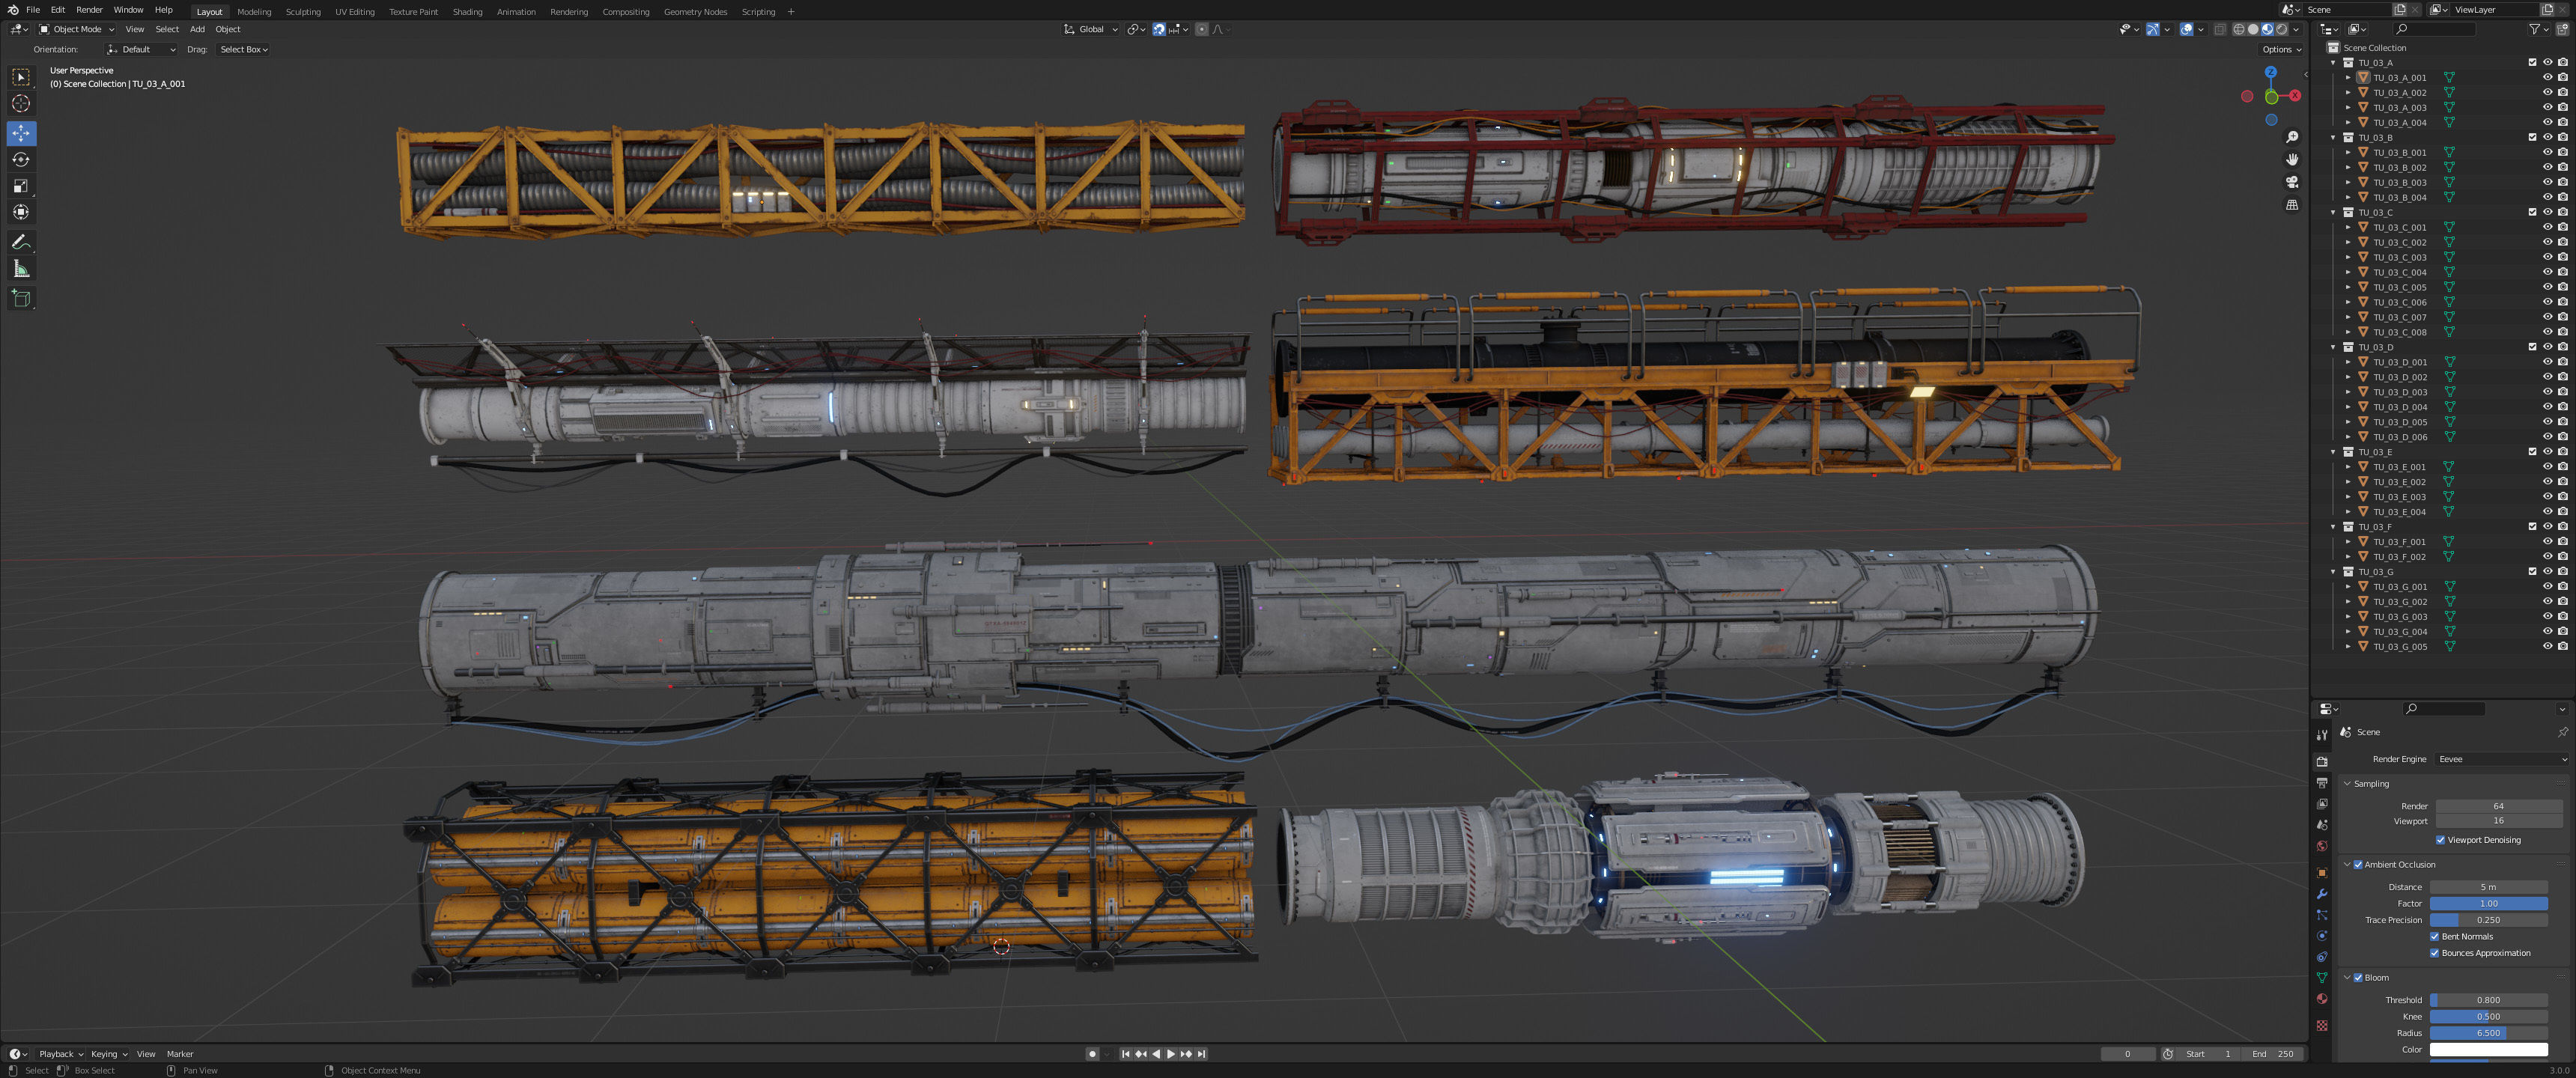Open the Tool properties tab

click(x=2322, y=735)
